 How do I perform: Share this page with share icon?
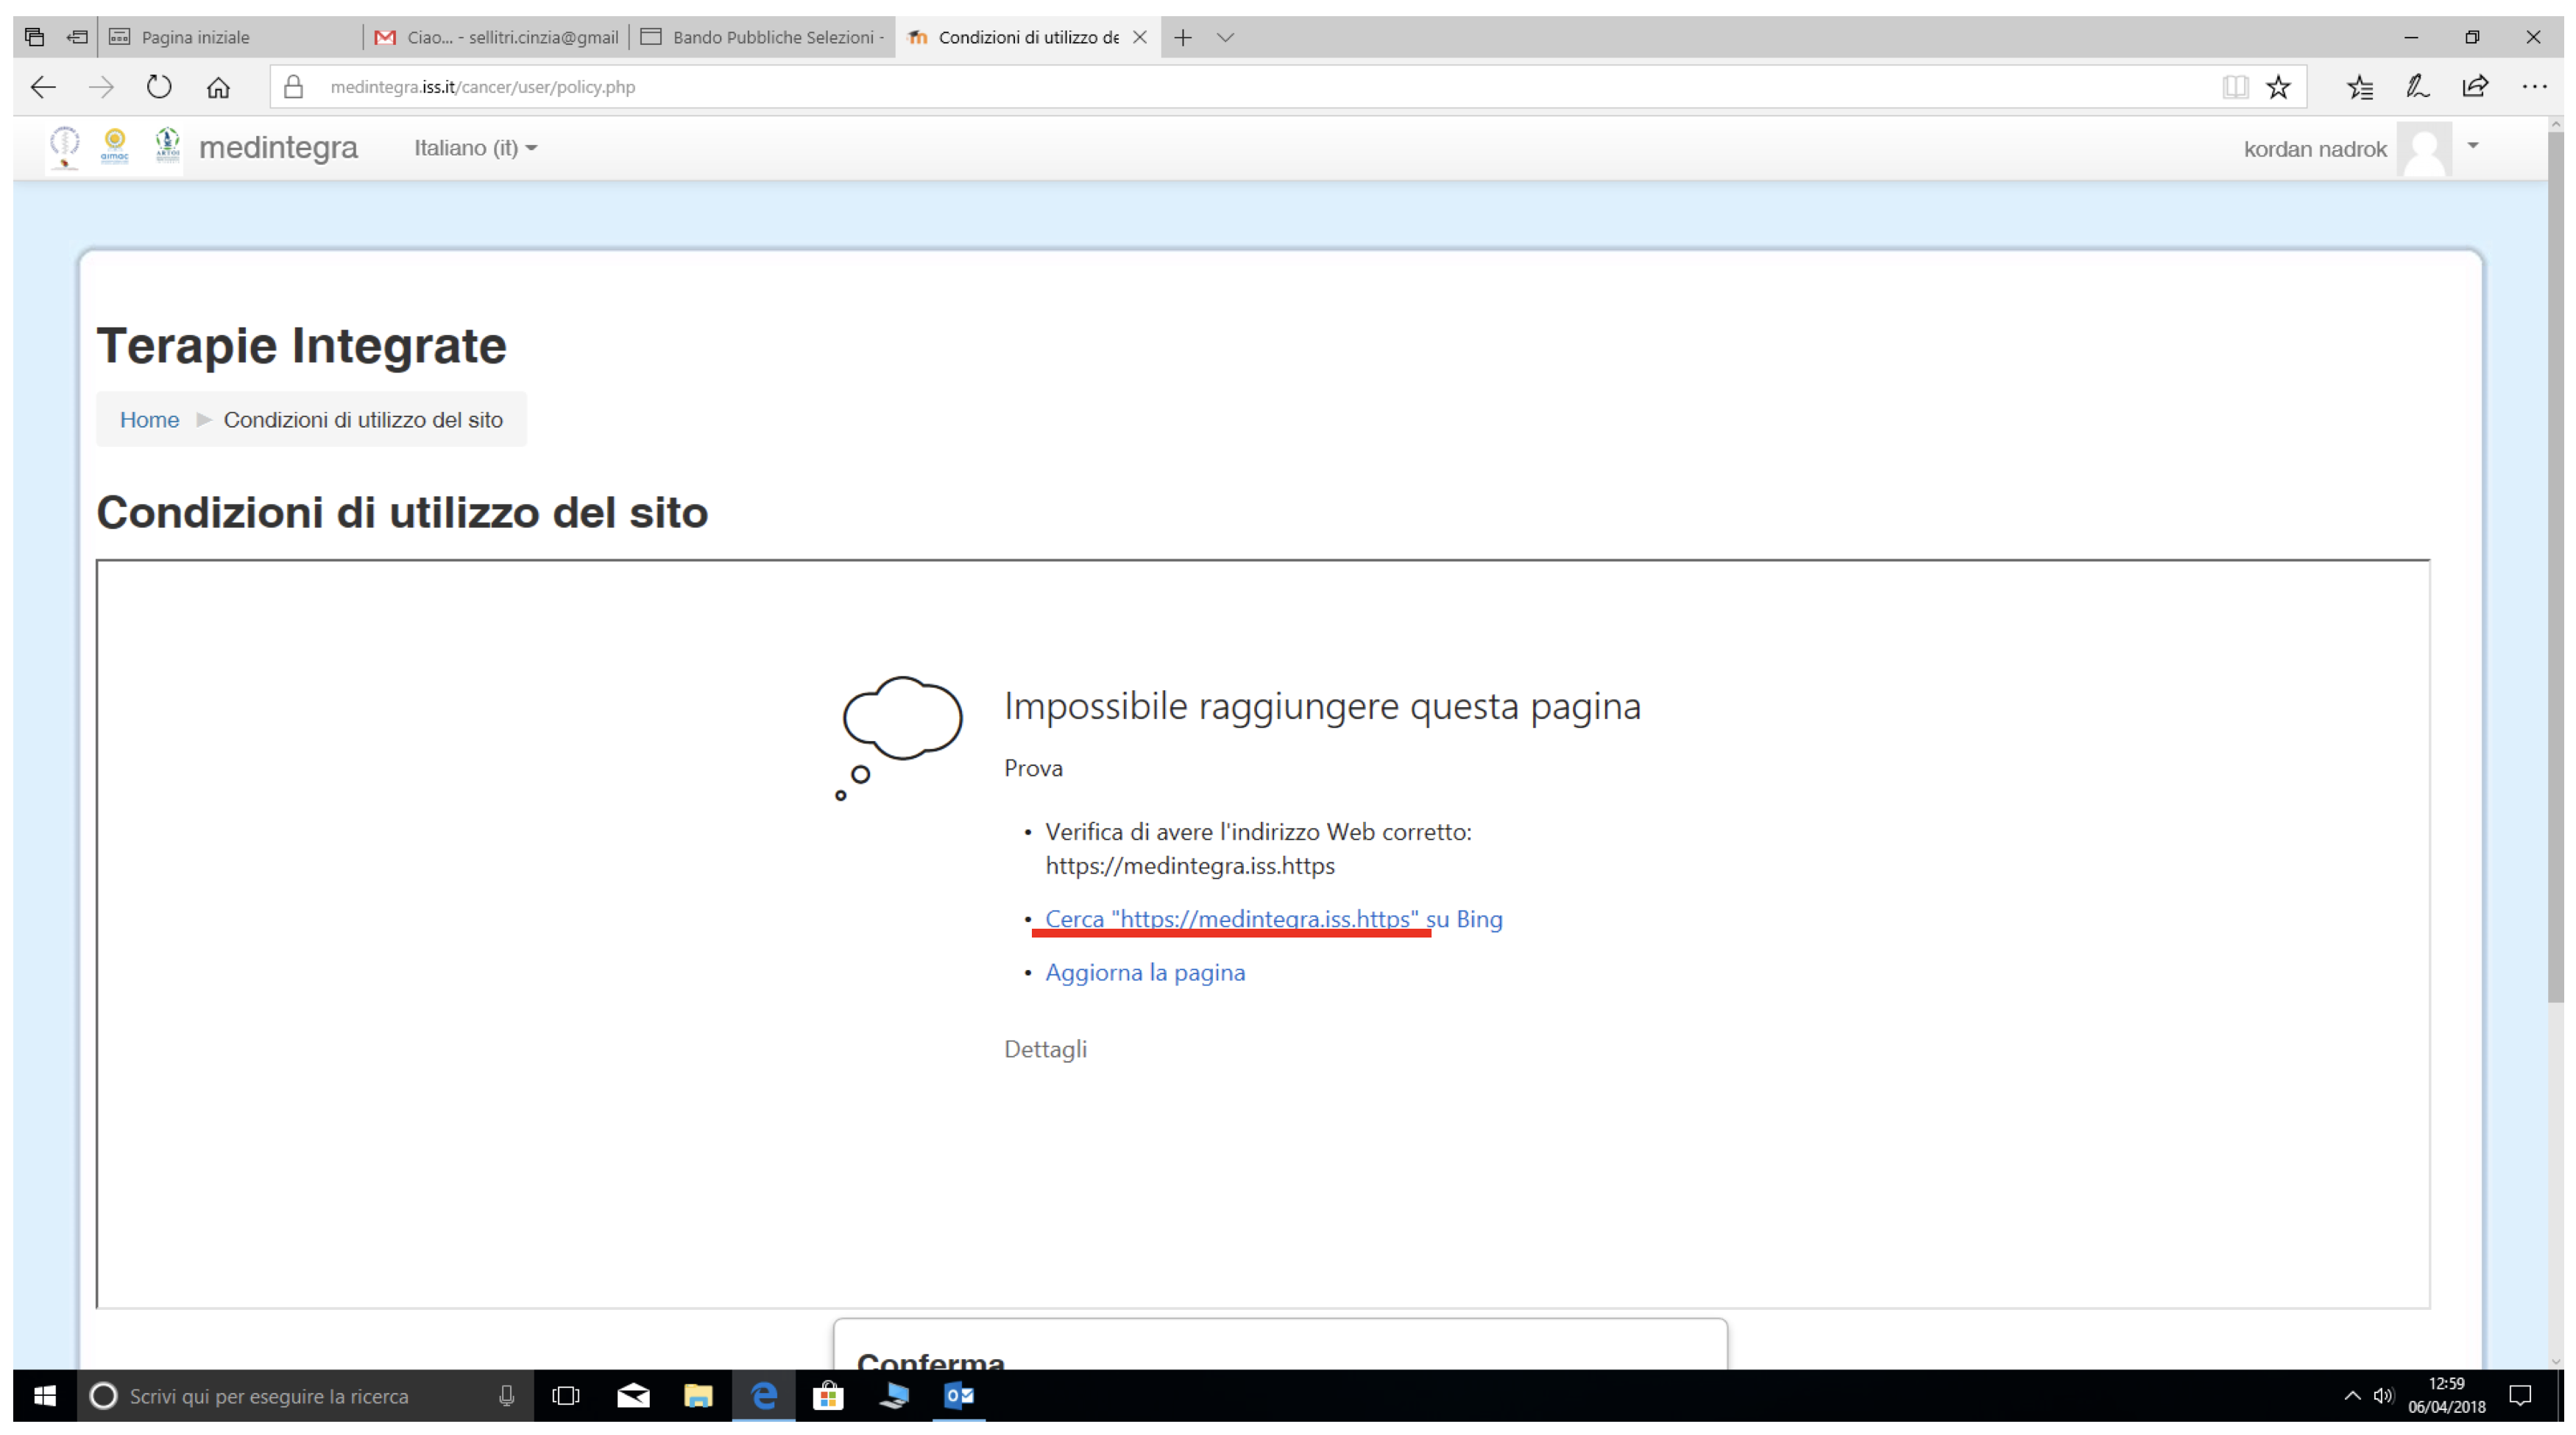click(2475, 87)
